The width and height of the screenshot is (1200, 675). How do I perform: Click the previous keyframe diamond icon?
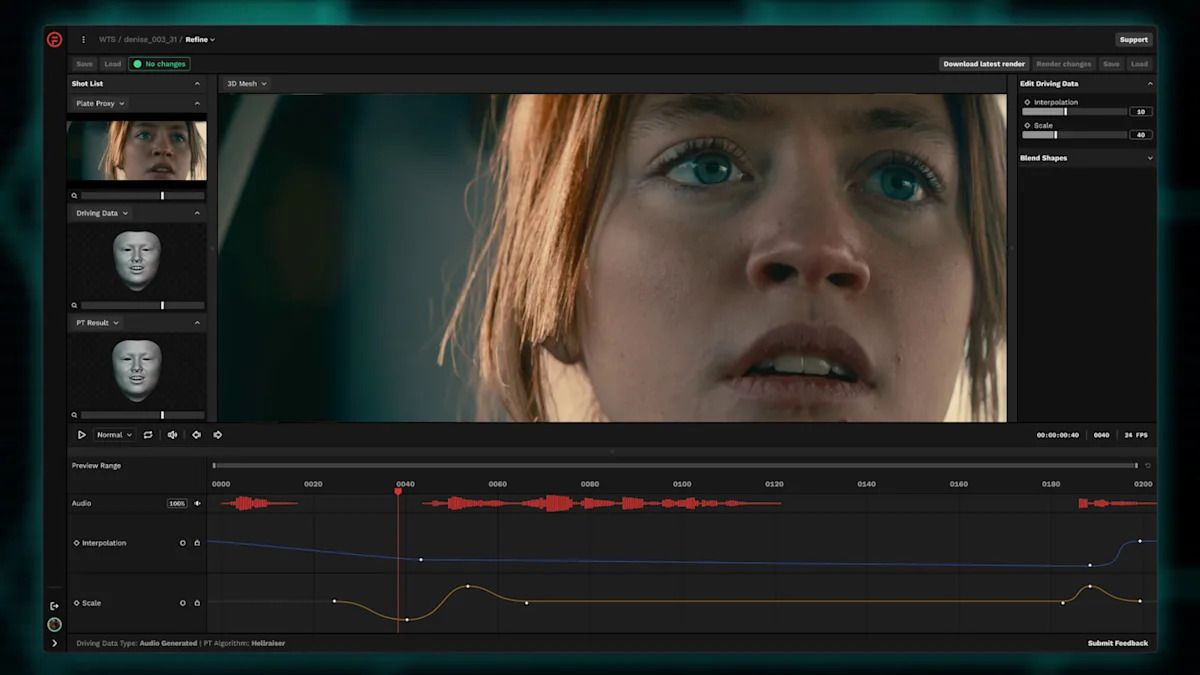196,434
